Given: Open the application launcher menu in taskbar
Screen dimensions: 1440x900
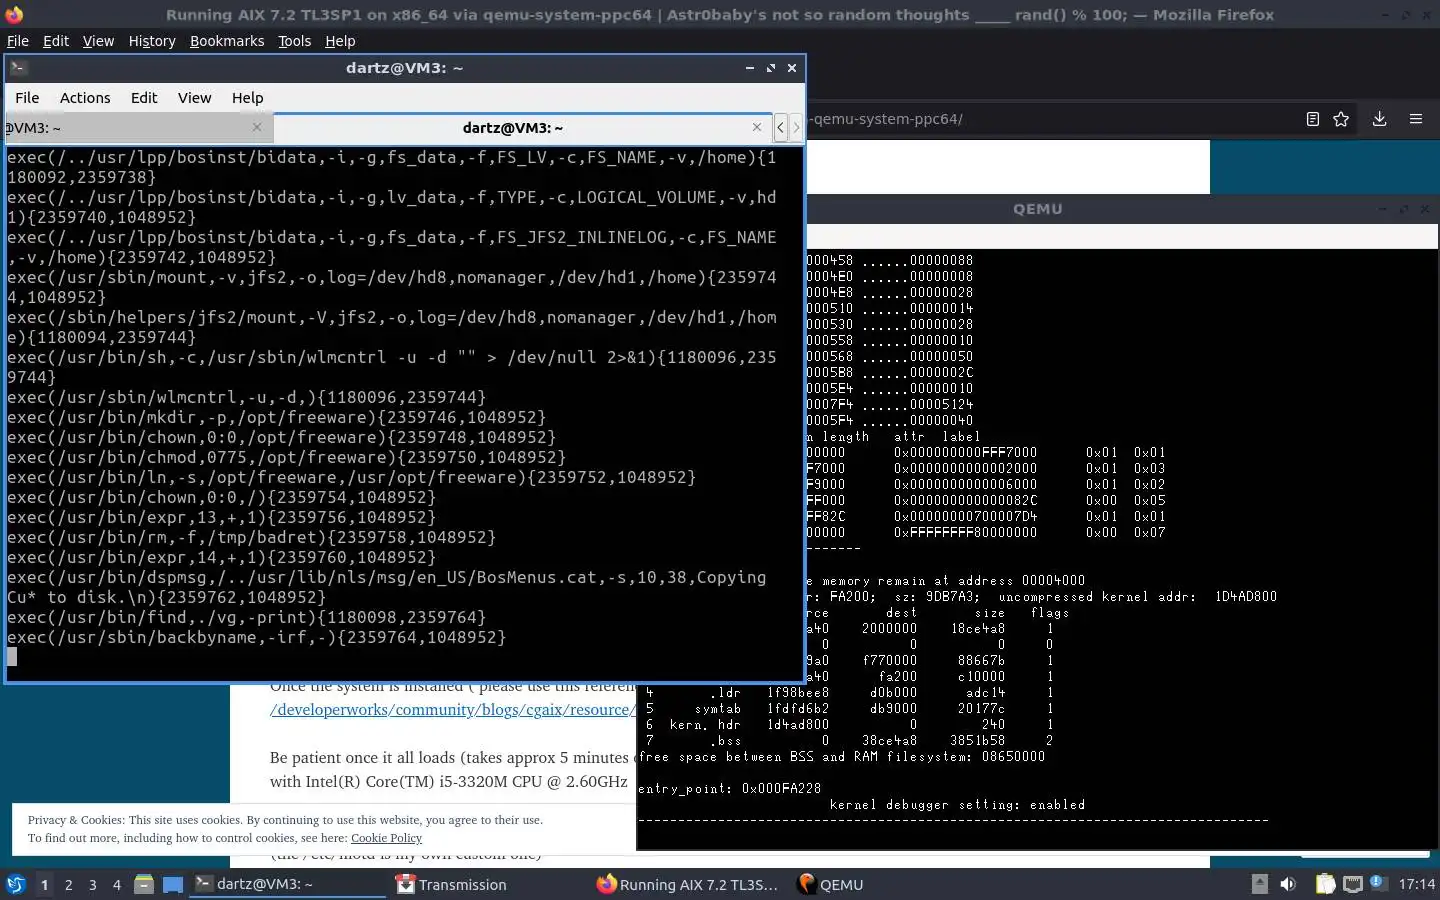Looking at the screenshot, I should (x=16, y=884).
